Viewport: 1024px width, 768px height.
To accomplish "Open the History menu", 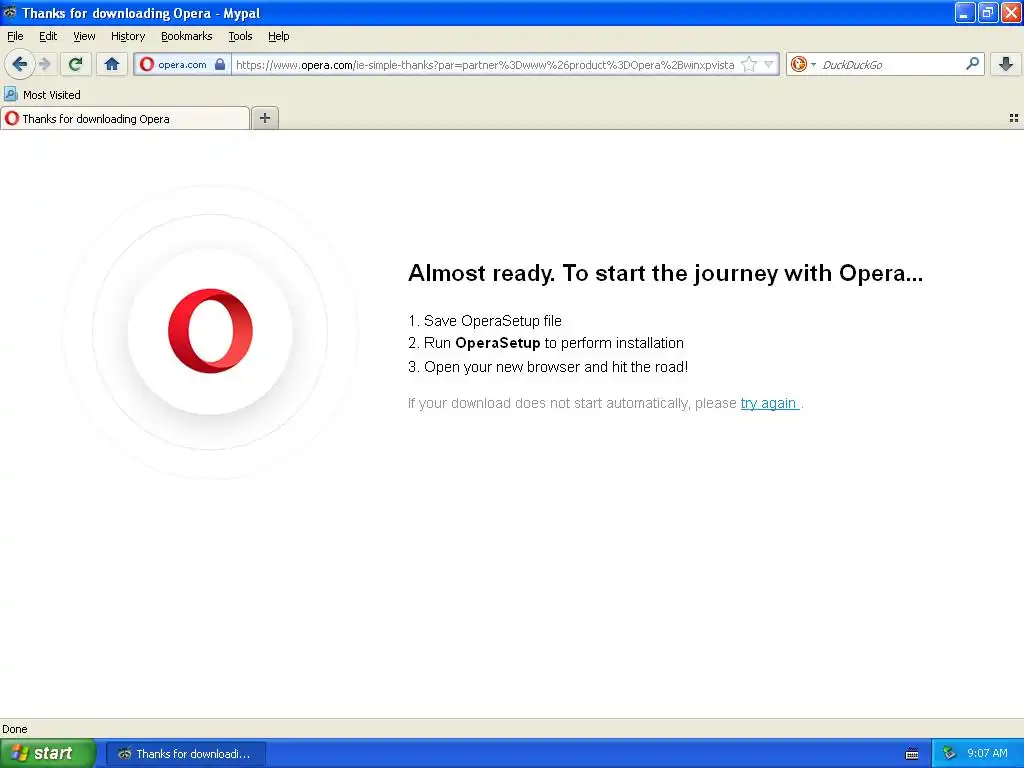I will [x=128, y=36].
